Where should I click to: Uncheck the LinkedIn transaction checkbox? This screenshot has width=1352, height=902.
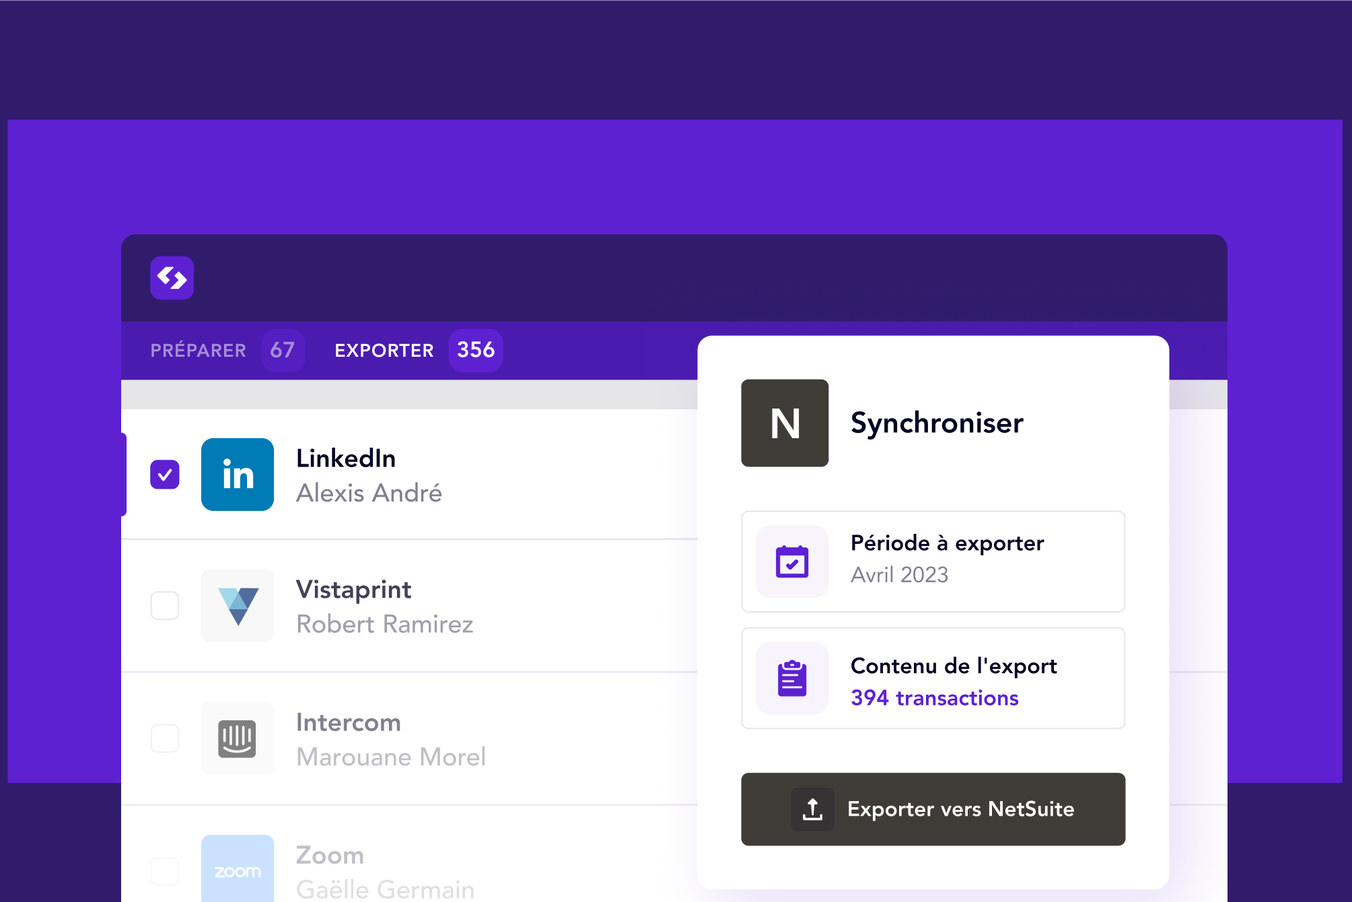click(165, 475)
